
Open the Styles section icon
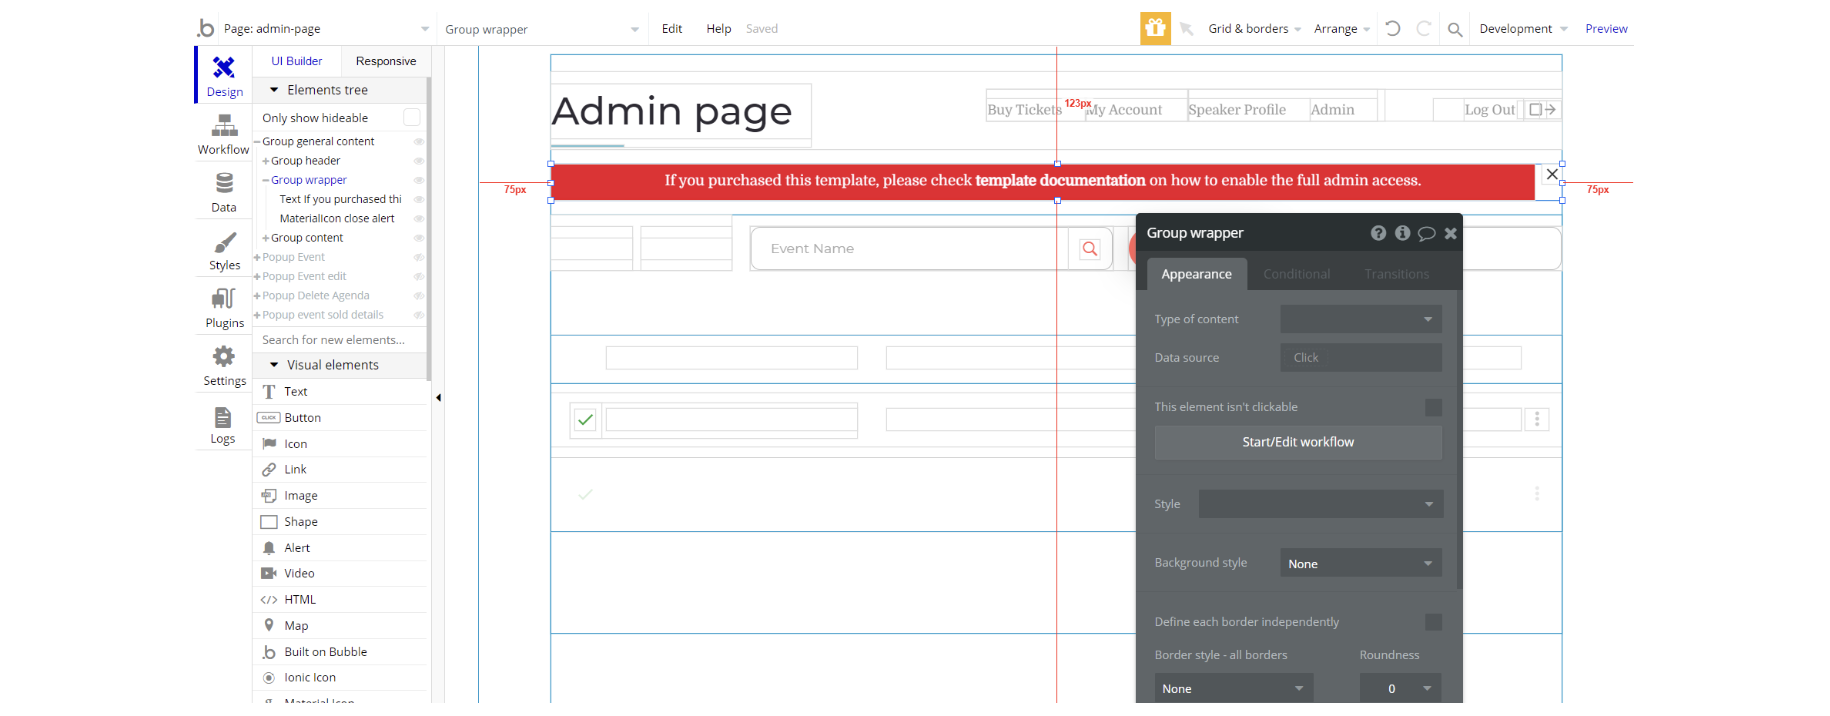point(224,251)
